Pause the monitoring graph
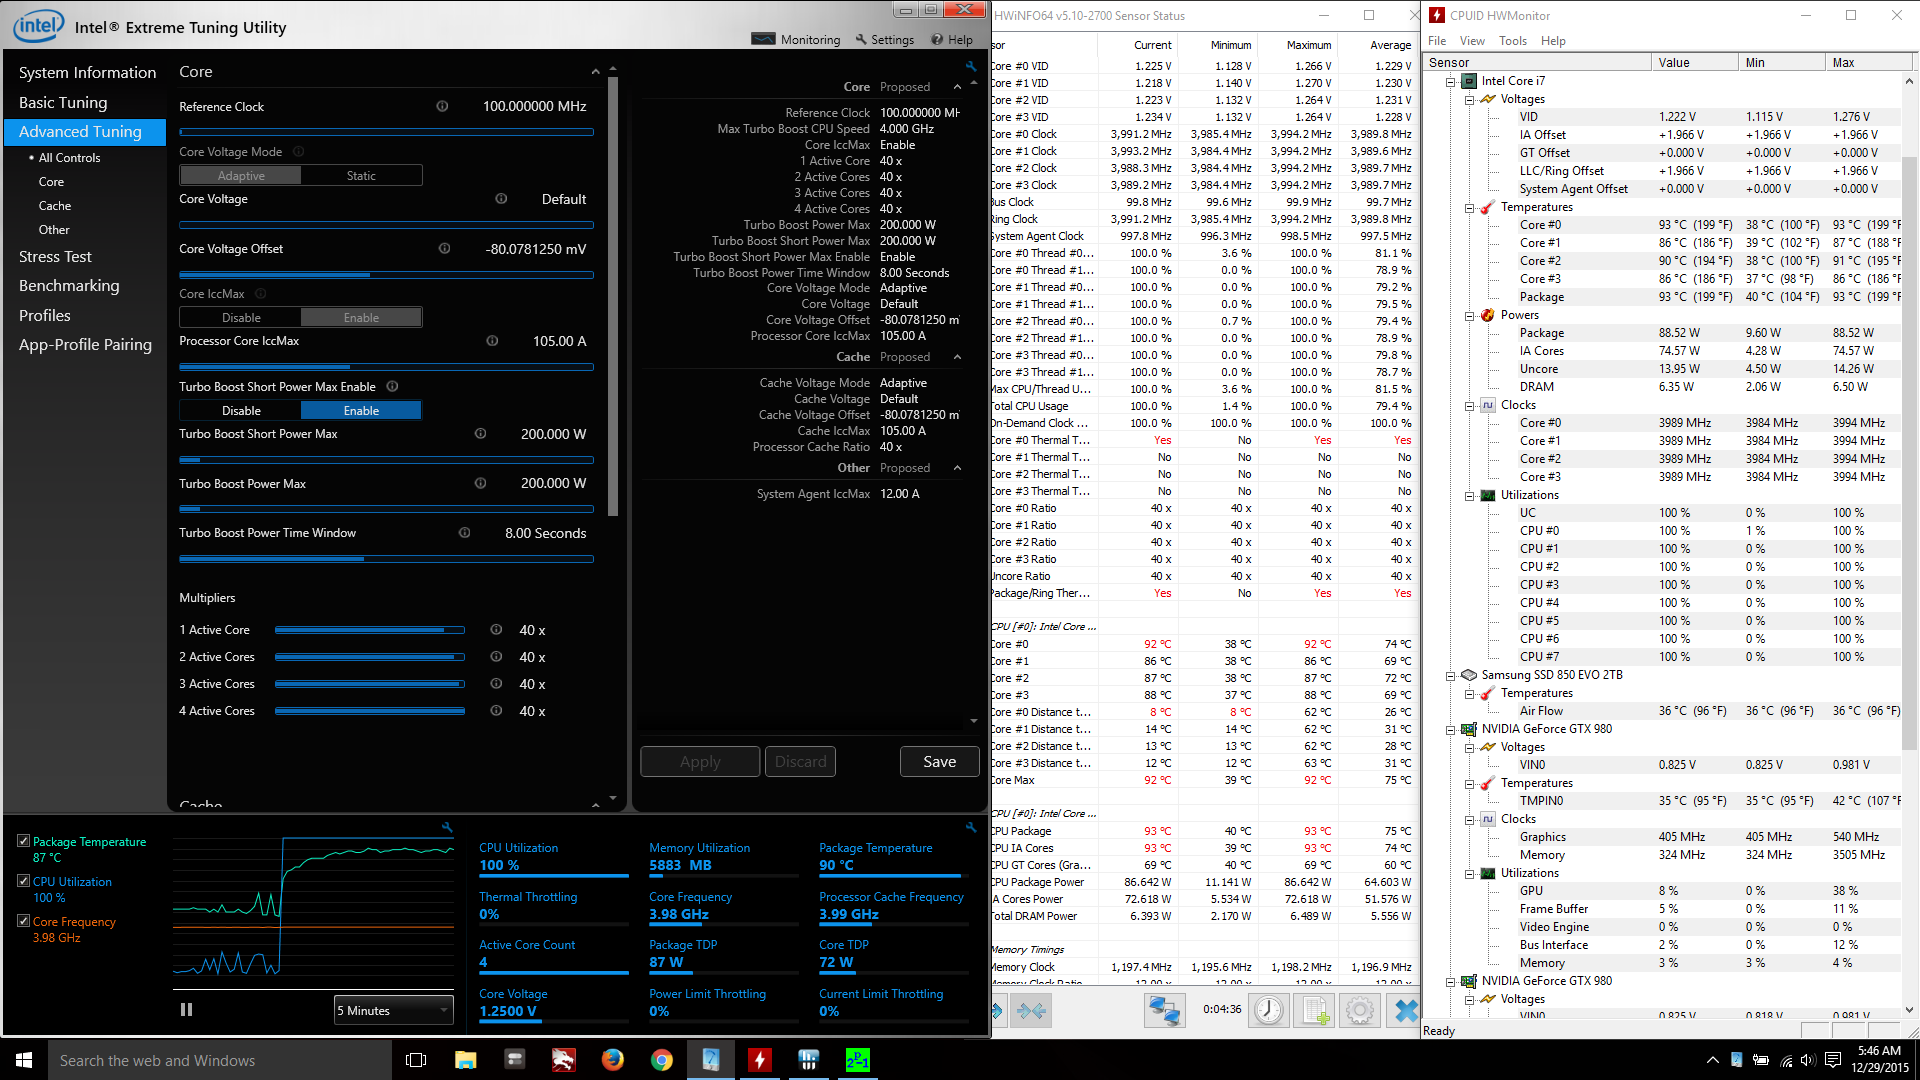This screenshot has height=1080, width=1920. pyautogui.click(x=186, y=1010)
